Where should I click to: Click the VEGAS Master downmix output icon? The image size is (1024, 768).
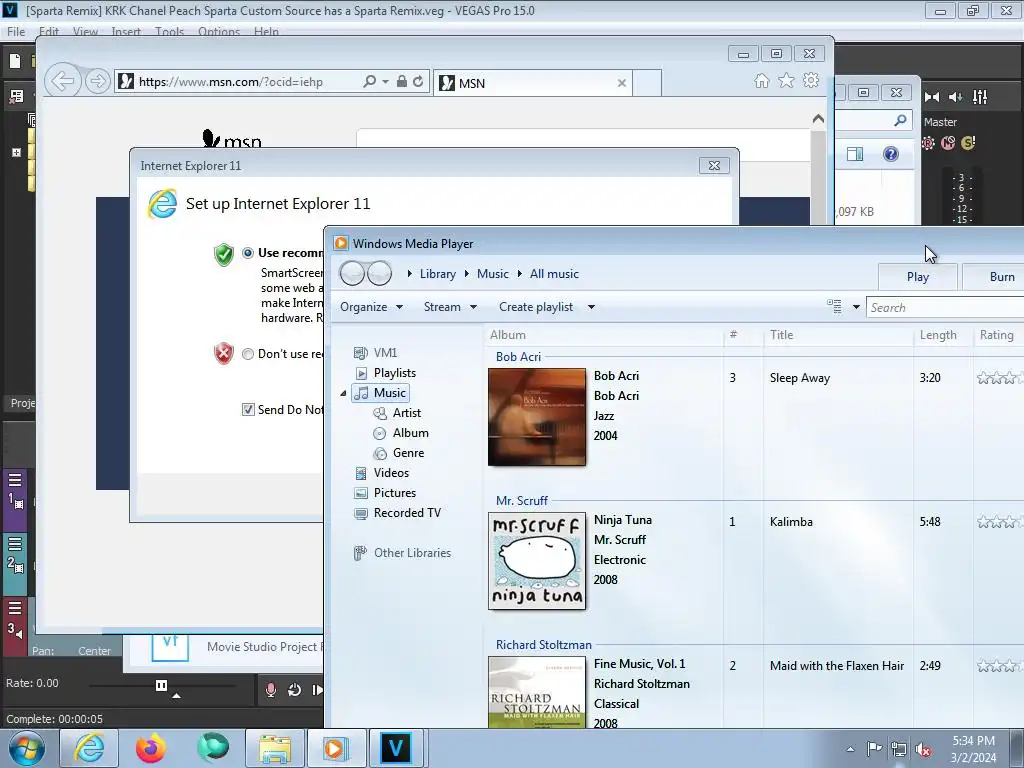[932, 97]
